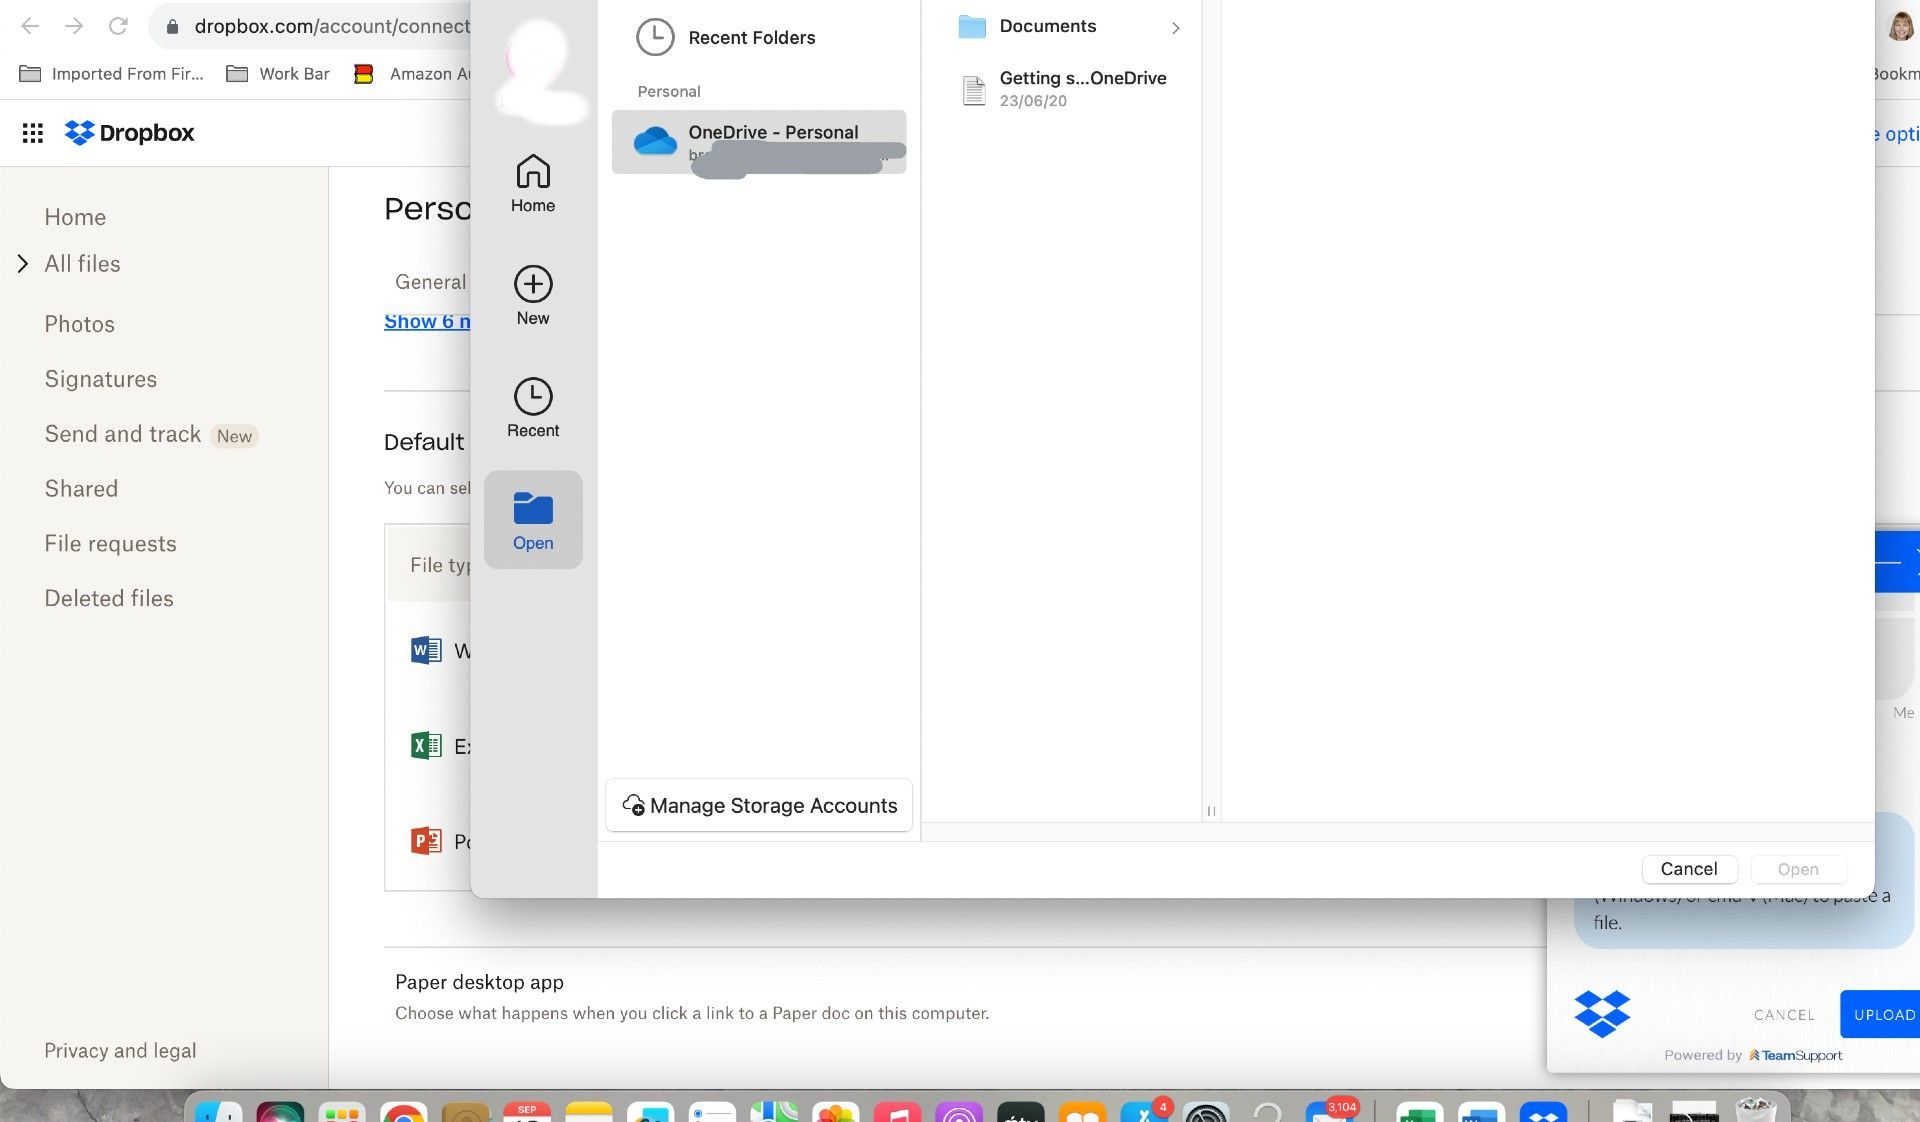Select Home in the file picker sidebar
The image size is (1920, 1122).
(x=532, y=183)
